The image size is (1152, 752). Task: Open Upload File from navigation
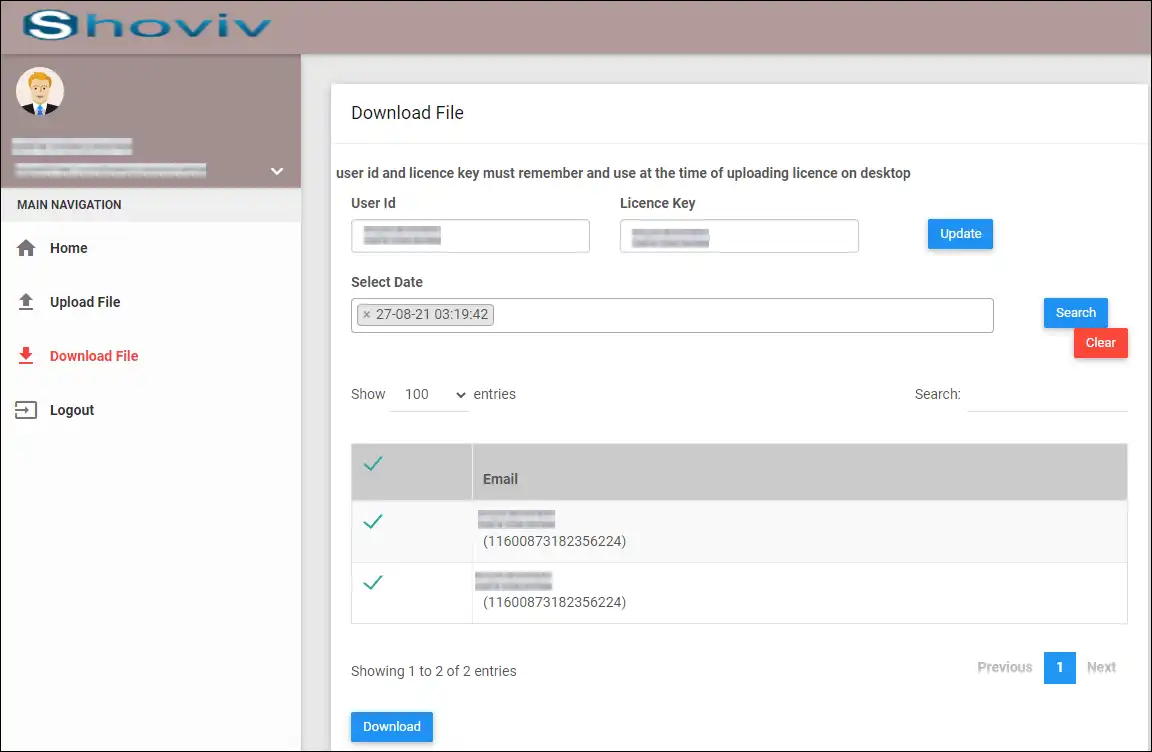click(85, 302)
